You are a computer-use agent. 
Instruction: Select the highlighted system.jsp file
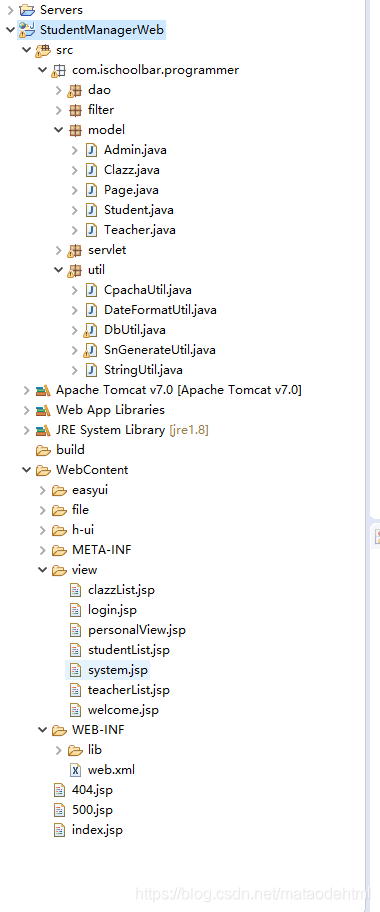[118, 670]
